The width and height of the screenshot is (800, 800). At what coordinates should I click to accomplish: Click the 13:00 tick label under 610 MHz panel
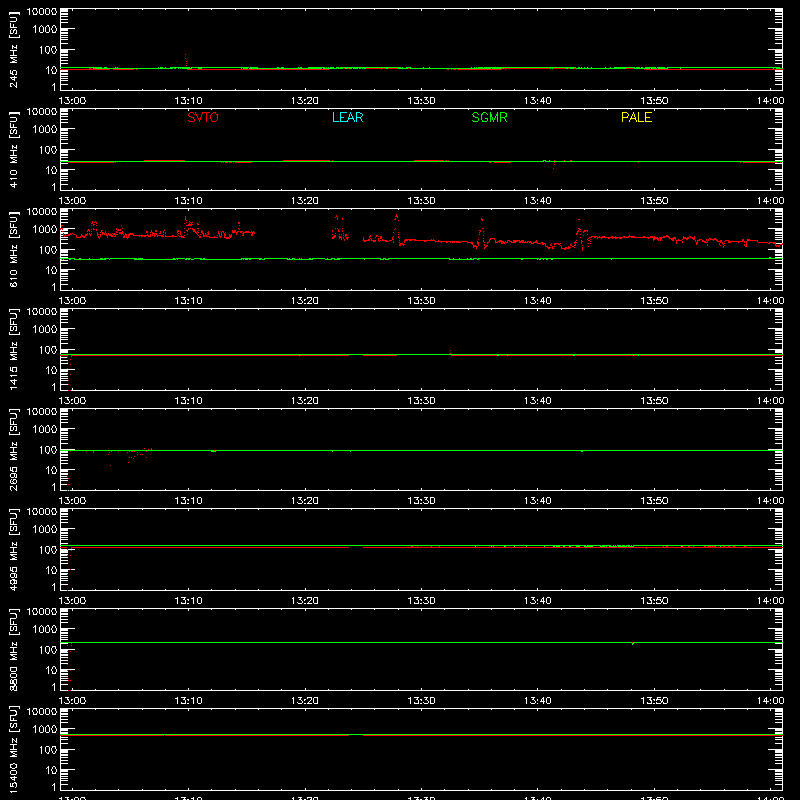pos(72,301)
